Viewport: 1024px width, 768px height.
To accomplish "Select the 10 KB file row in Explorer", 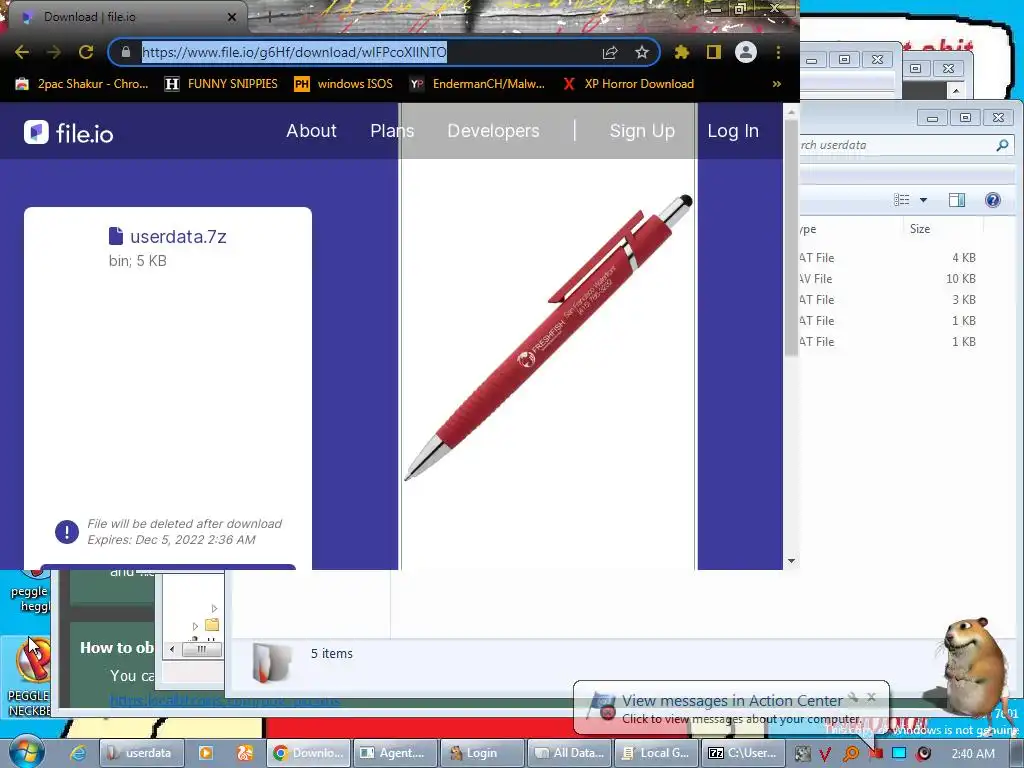I will [888, 279].
